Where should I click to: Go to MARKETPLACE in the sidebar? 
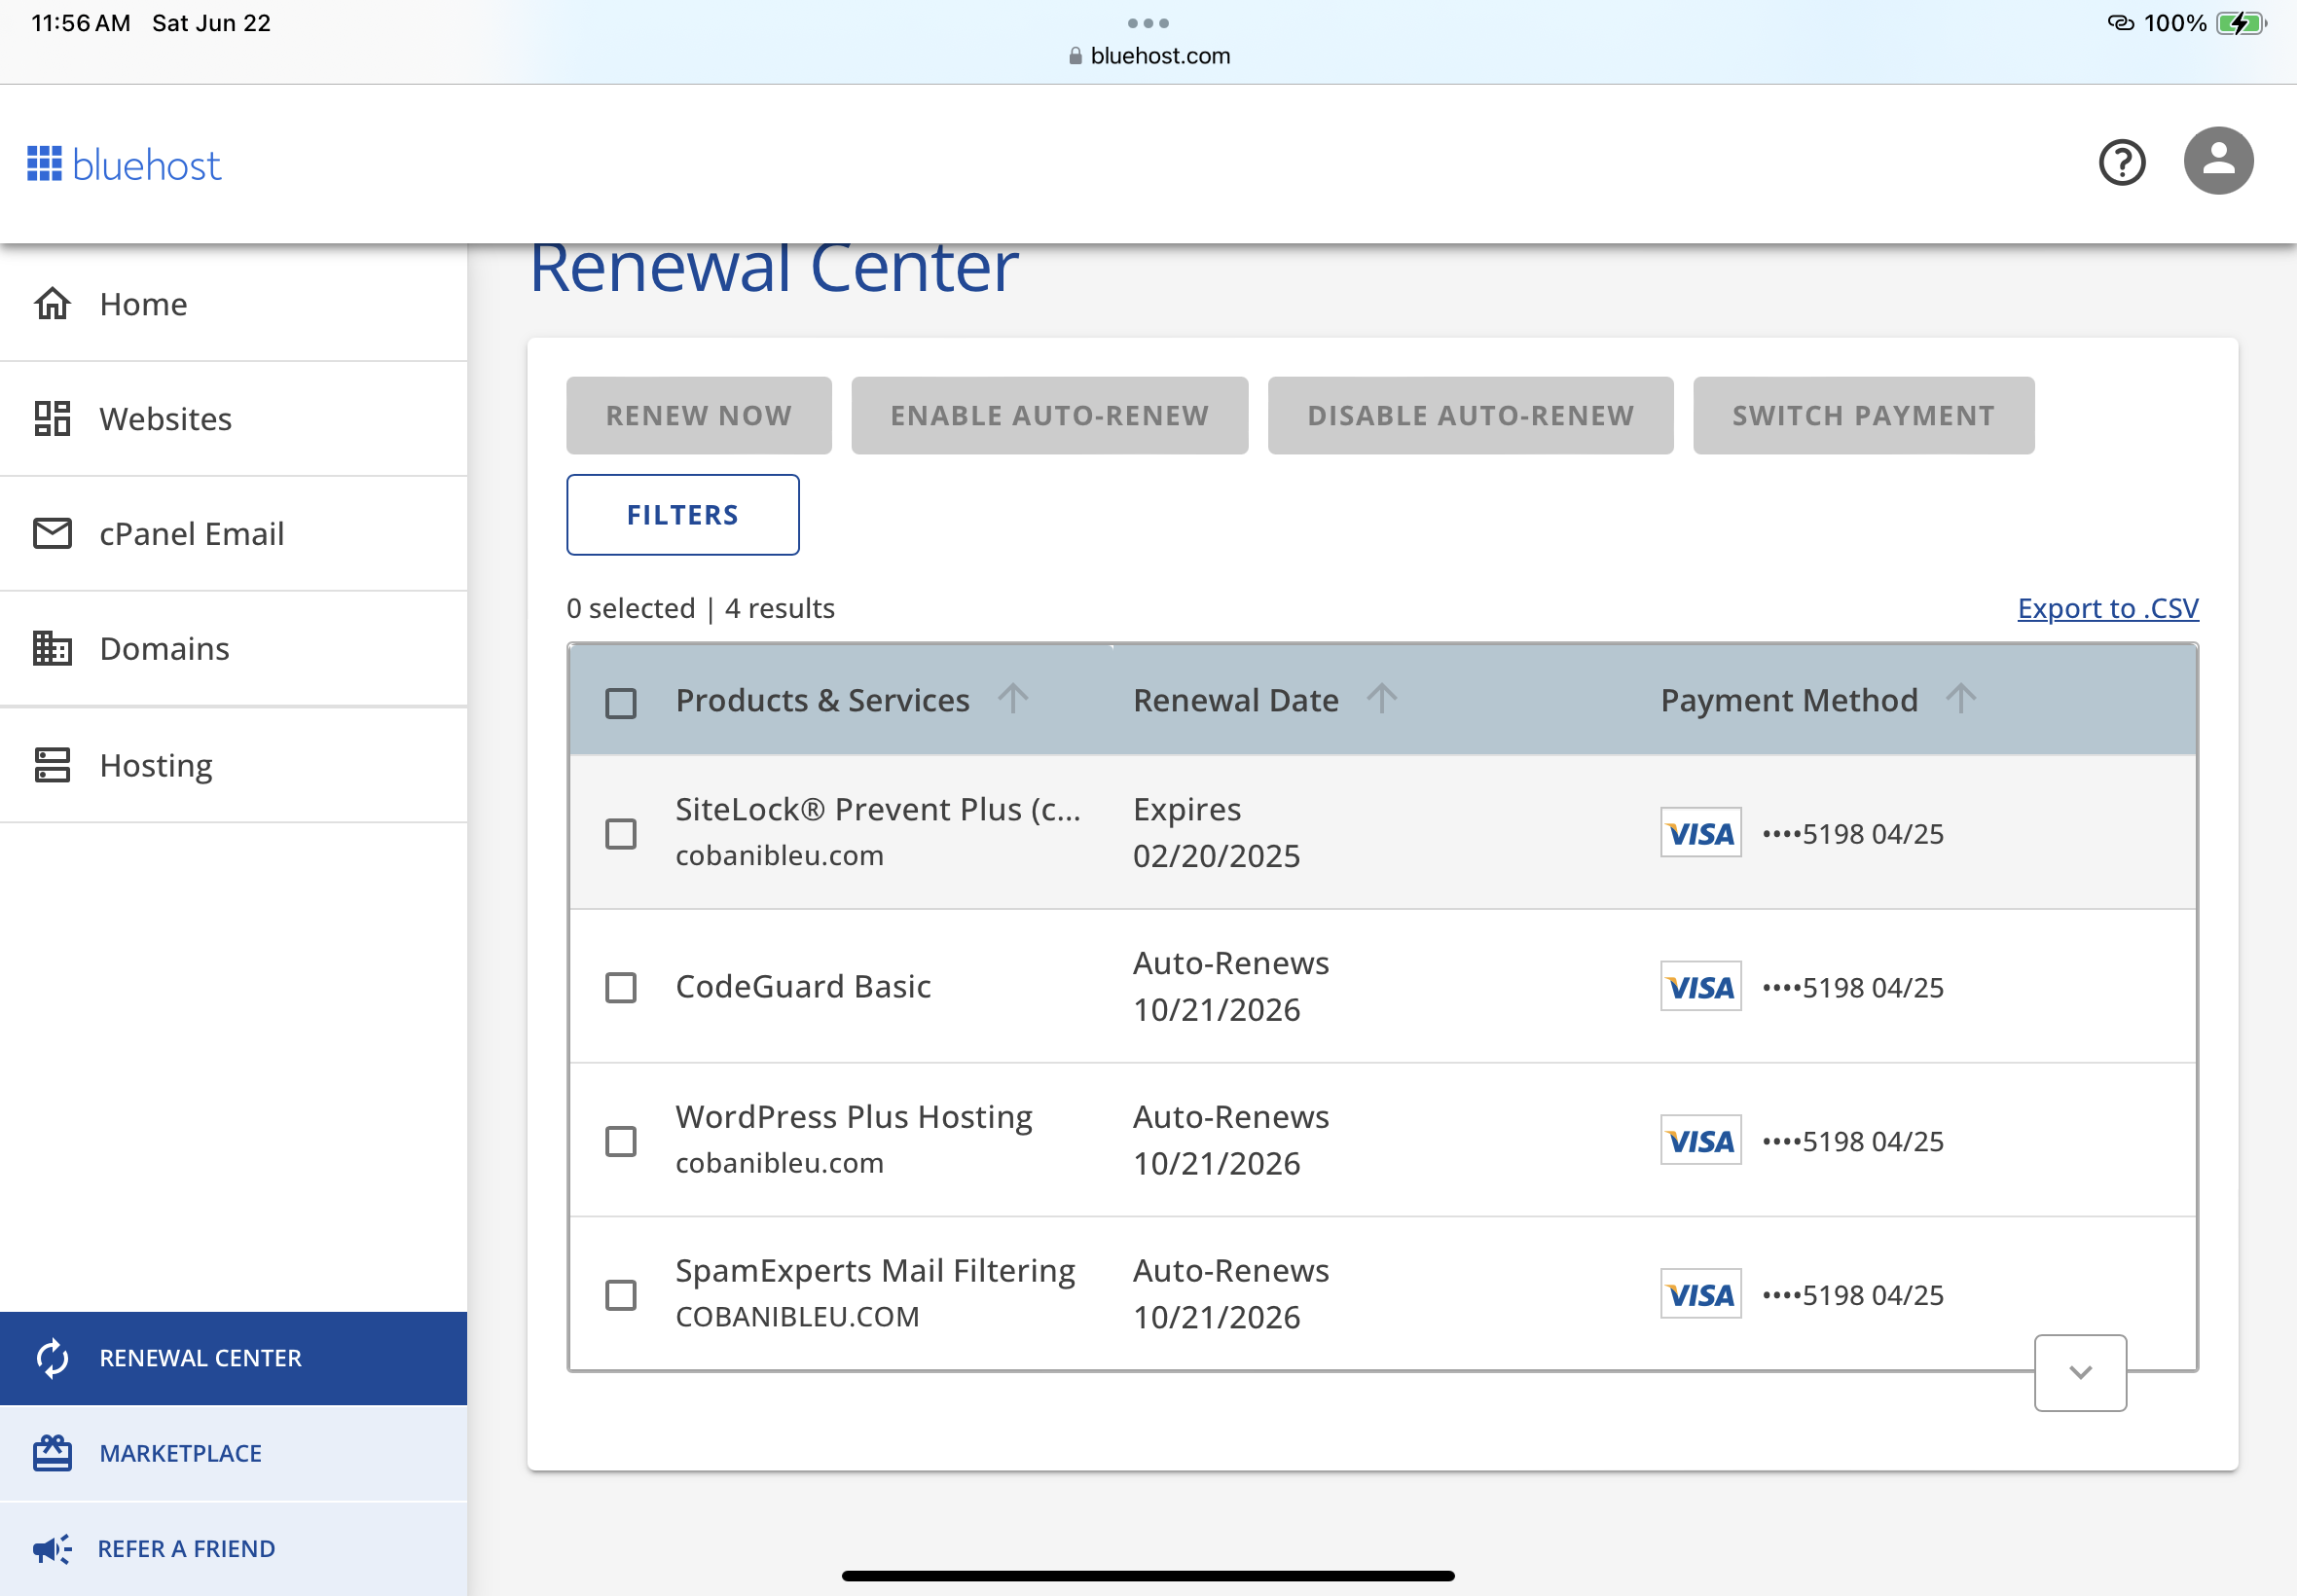point(233,1453)
